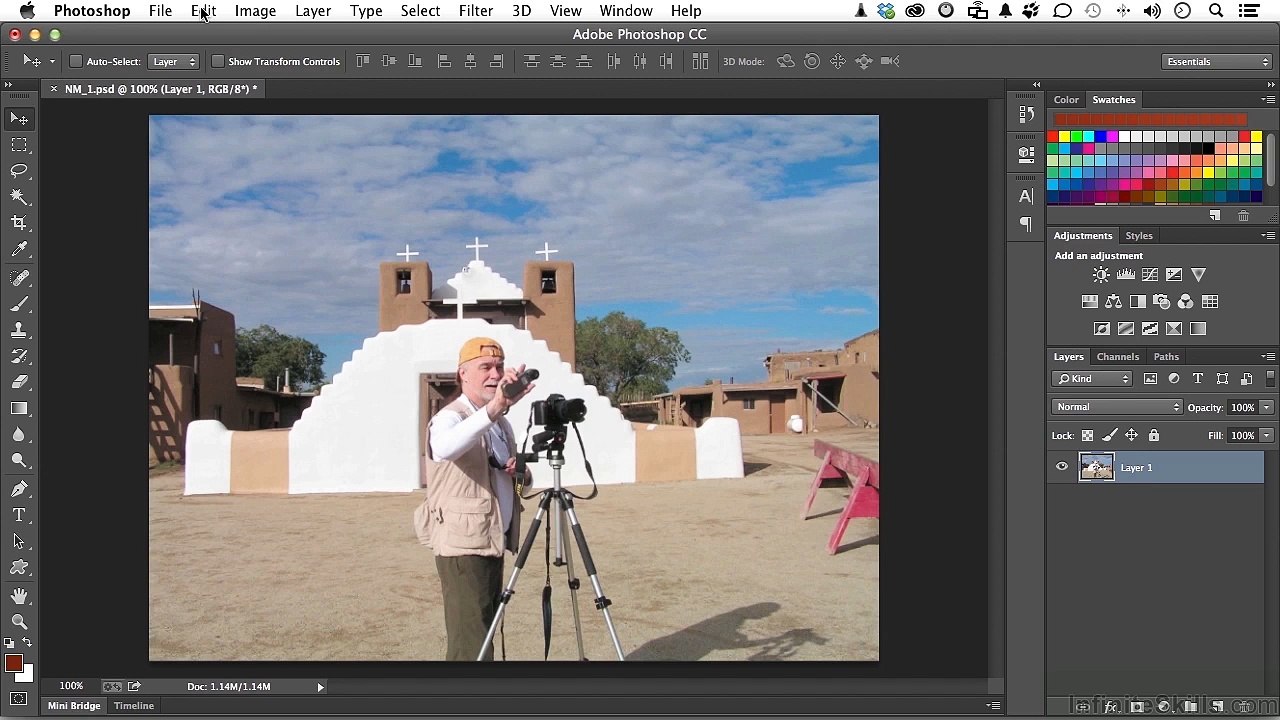Select the Rectangular Marquee tool
The image size is (1280, 720).
pyautogui.click(x=19, y=145)
